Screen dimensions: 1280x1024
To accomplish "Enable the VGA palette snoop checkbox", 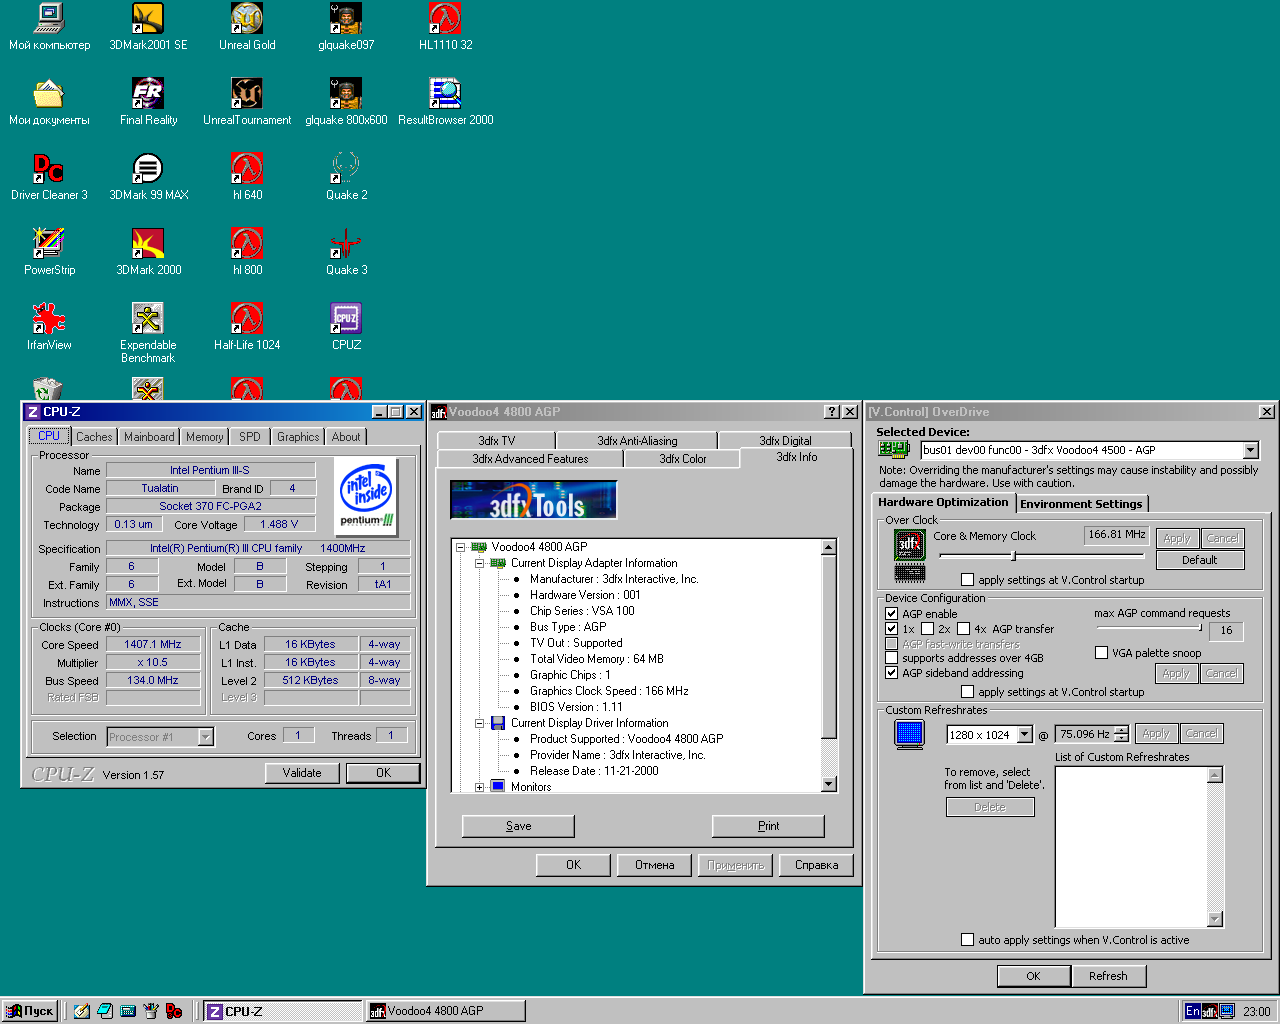I will click(1101, 653).
